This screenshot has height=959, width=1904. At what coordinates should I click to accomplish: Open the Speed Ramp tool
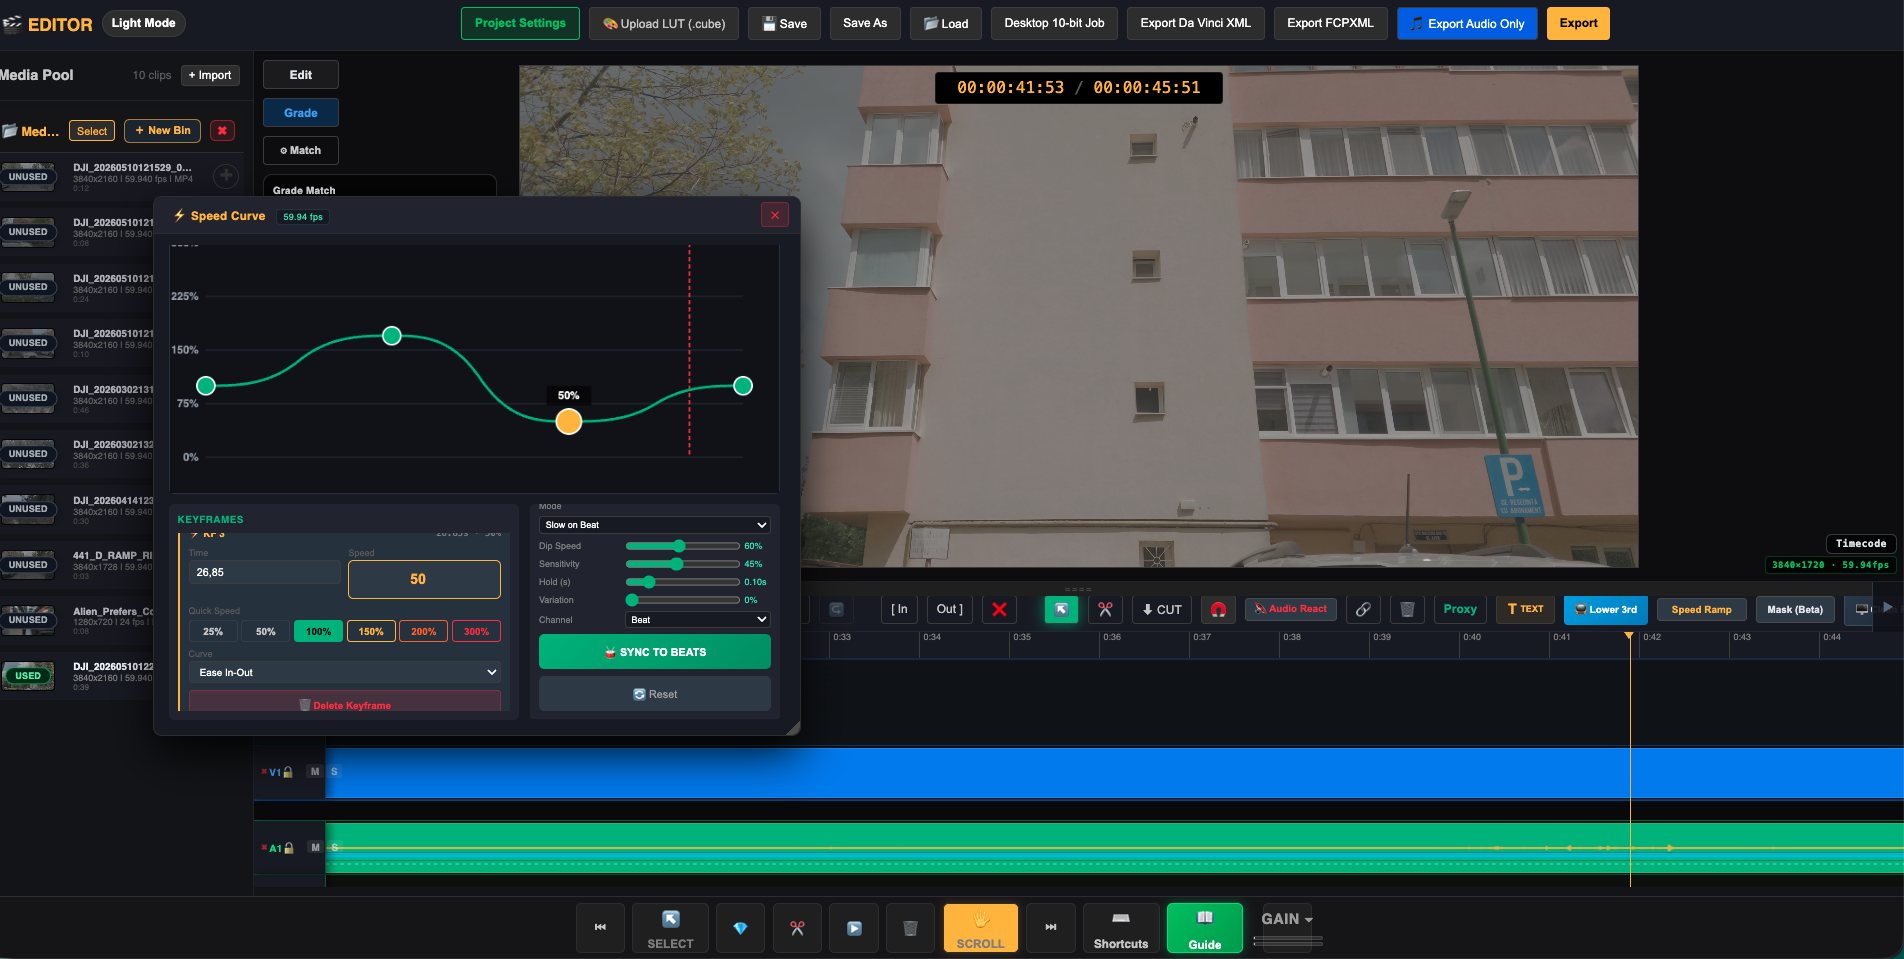click(1701, 609)
